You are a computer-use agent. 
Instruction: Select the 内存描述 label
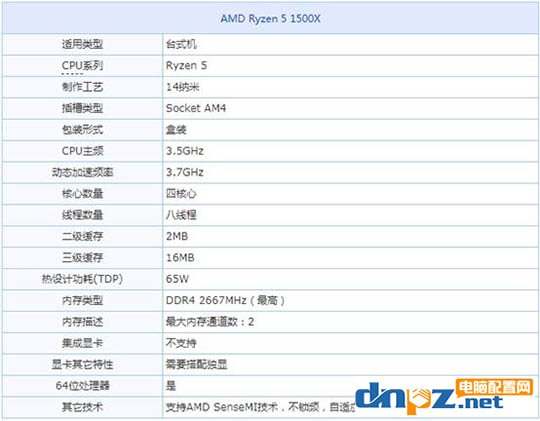(x=82, y=322)
